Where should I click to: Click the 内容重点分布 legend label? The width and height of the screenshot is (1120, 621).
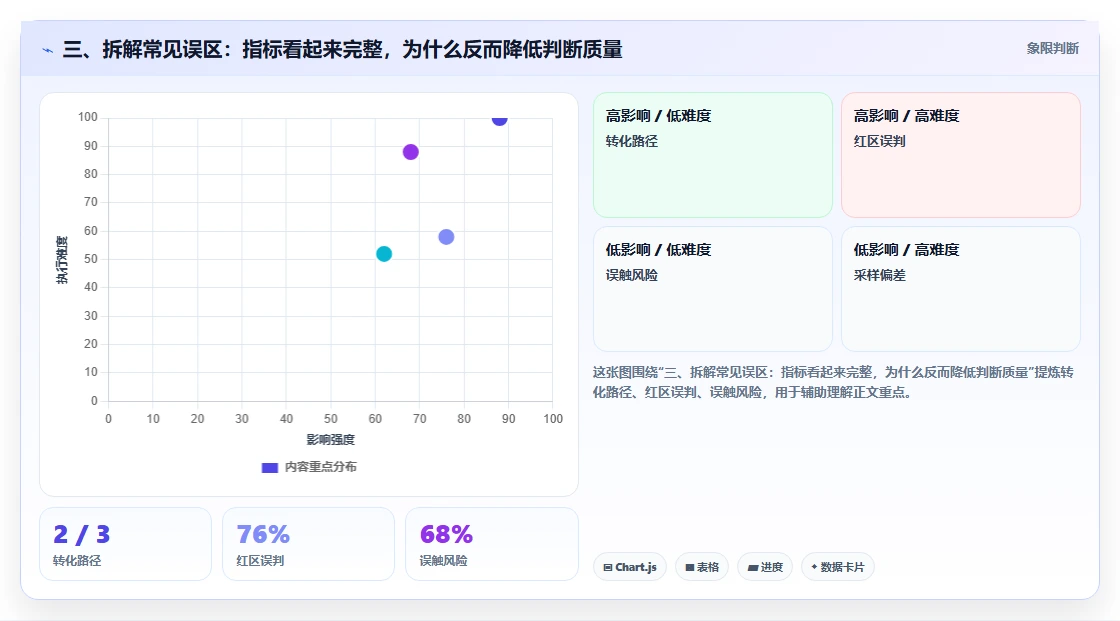coord(321,467)
